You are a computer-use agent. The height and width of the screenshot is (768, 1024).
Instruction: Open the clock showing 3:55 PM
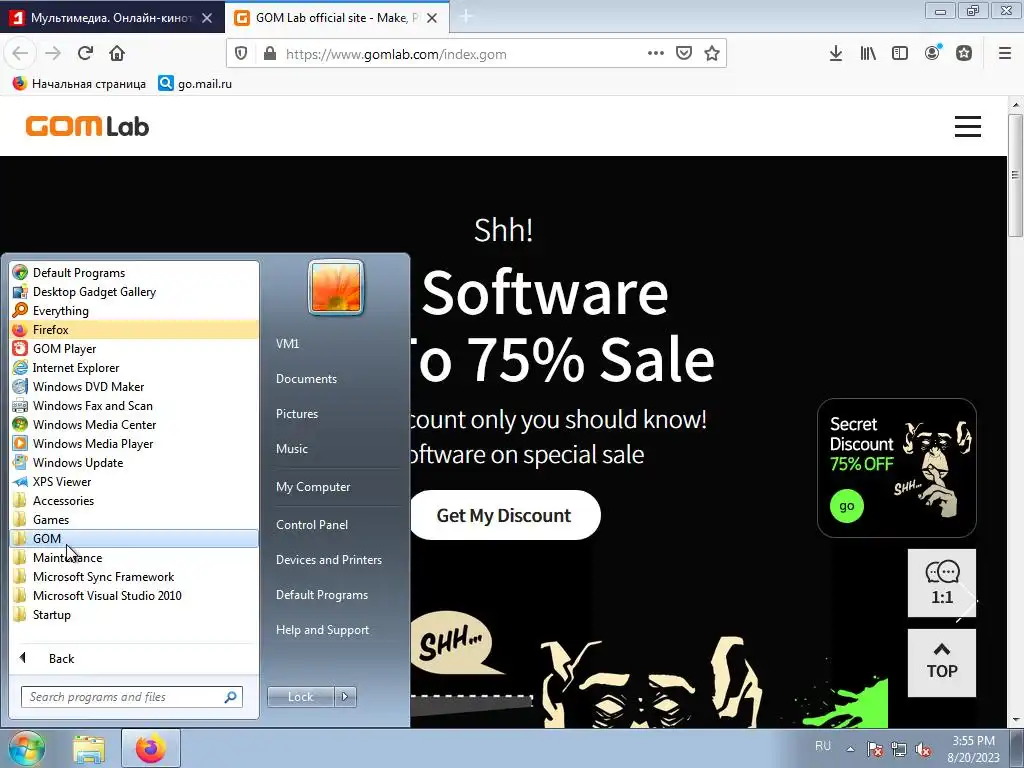coord(973,749)
